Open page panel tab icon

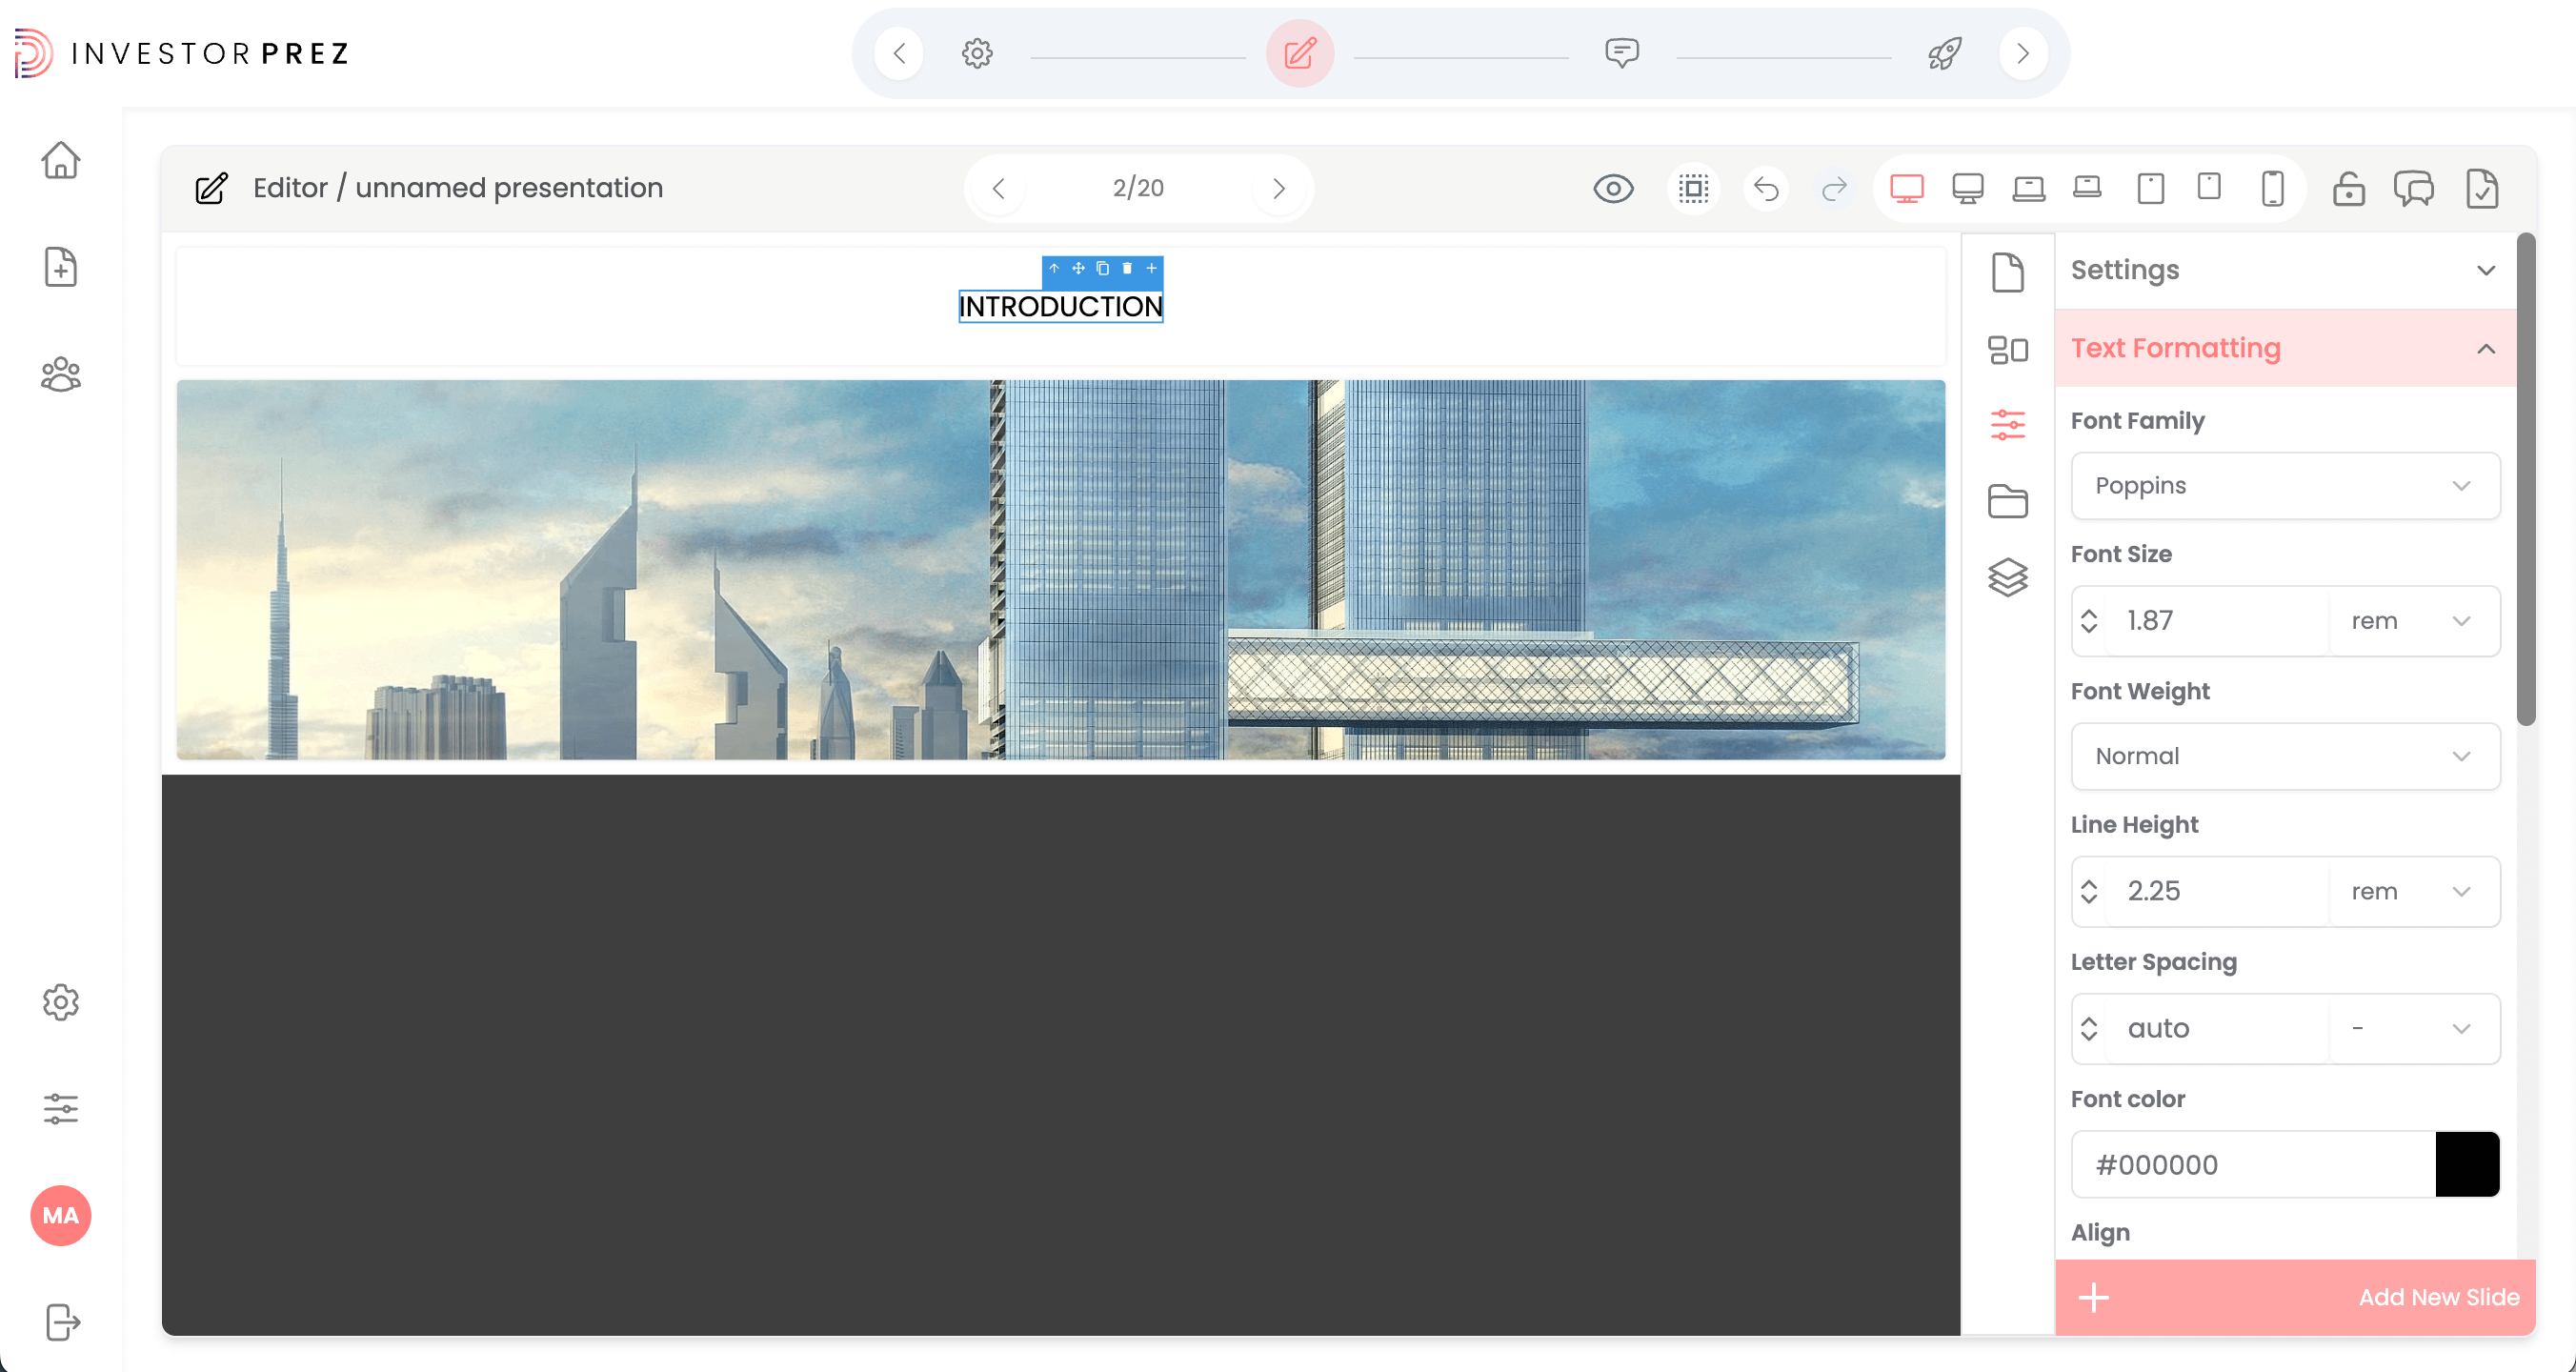coord(2007,272)
